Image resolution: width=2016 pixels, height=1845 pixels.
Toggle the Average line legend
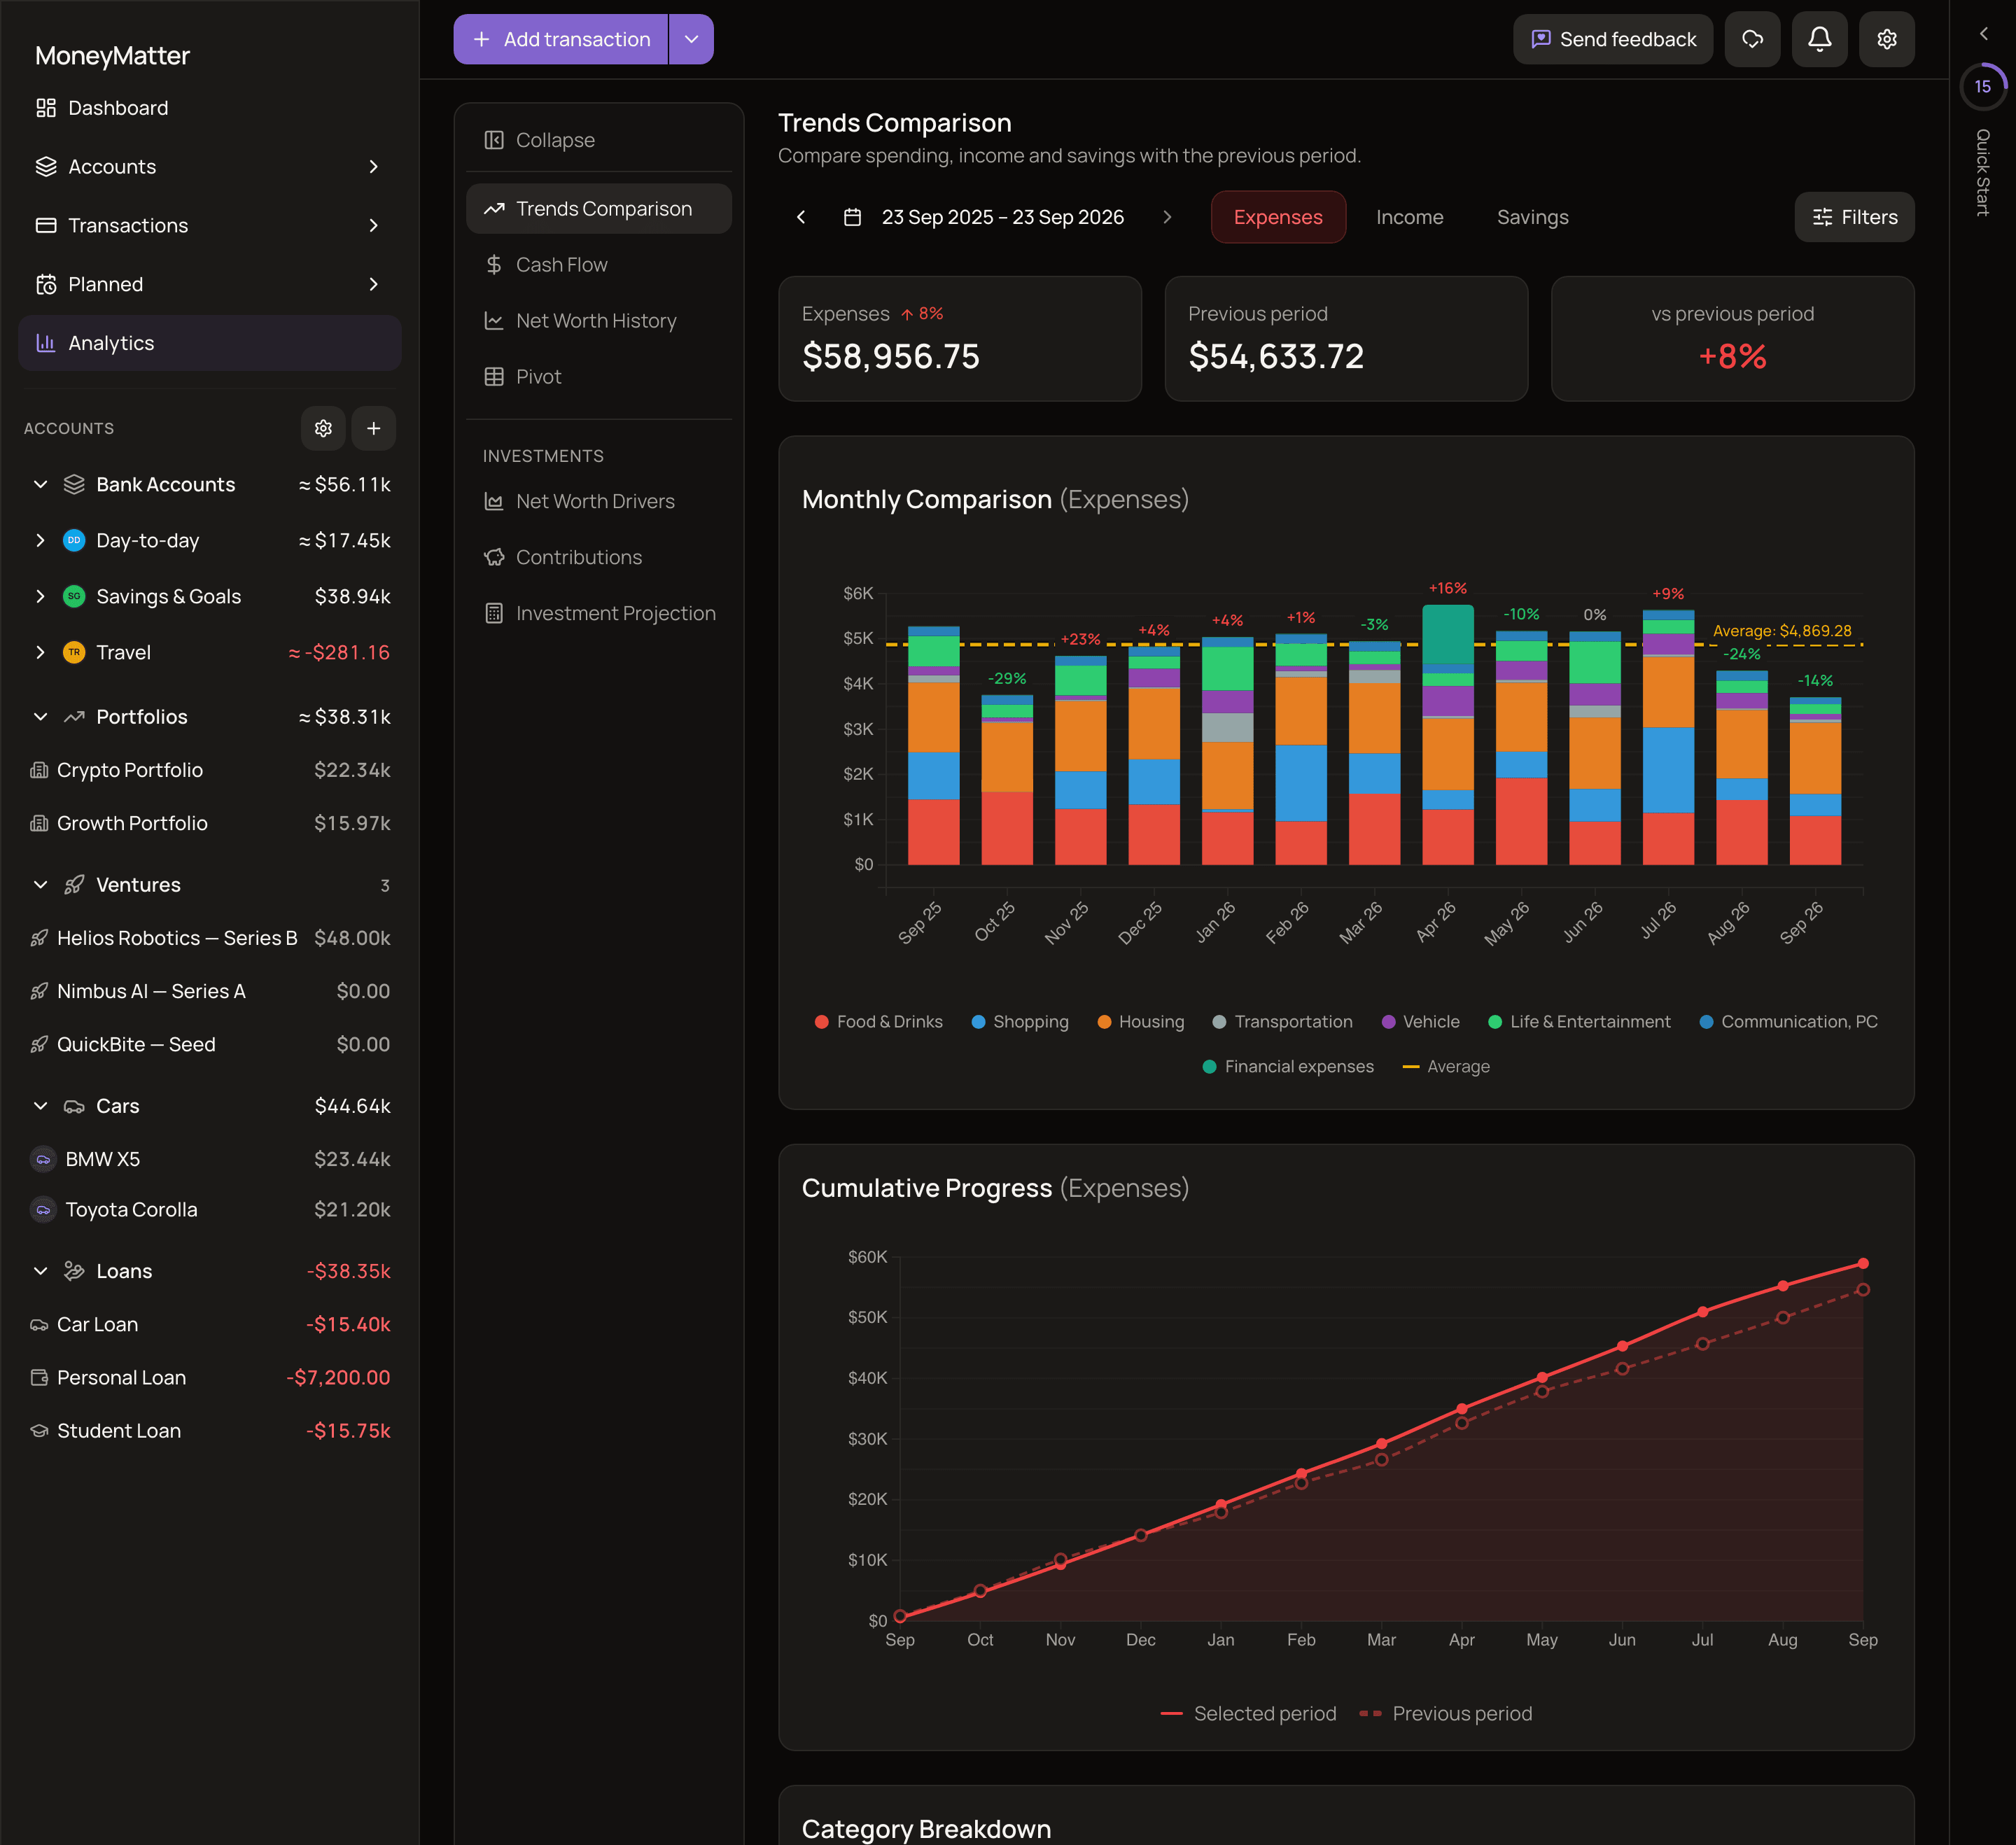coord(1446,1066)
